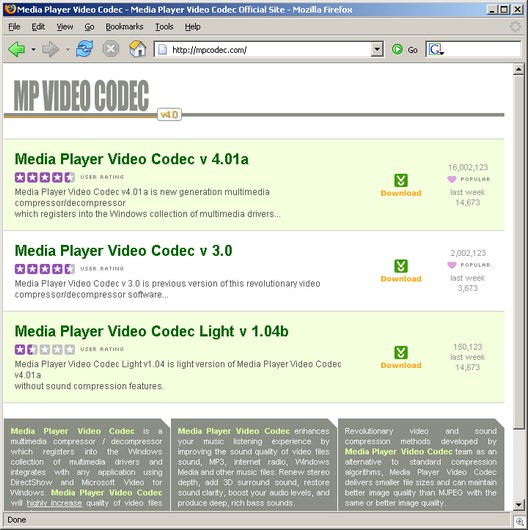
Task: Click the green Go button
Action: [x=405, y=50]
